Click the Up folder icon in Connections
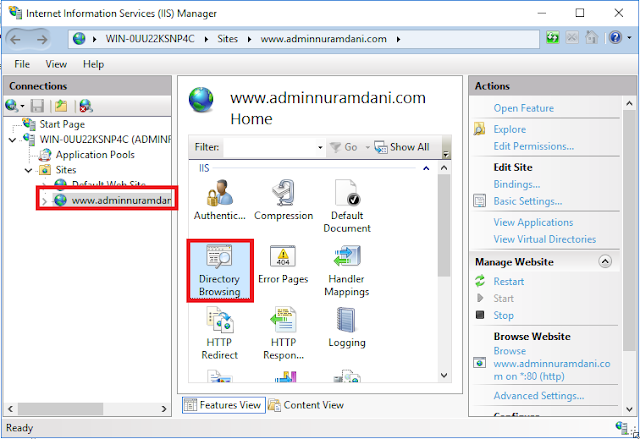The width and height of the screenshot is (640, 439). tap(61, 106)
